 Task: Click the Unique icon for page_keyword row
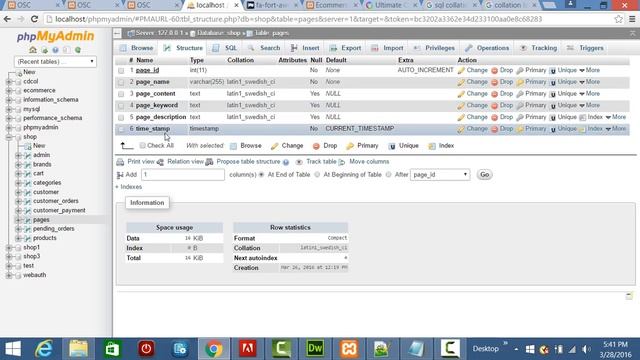pos(553,106)
